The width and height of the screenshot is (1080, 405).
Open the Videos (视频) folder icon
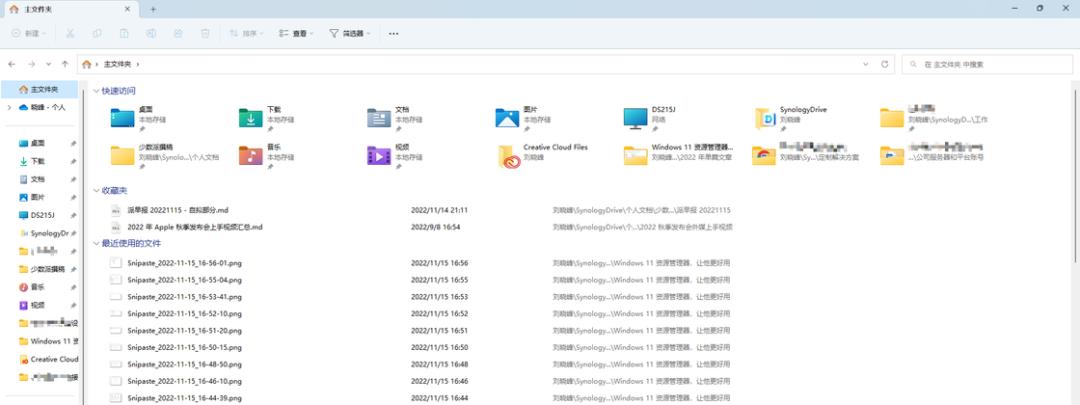(379, 156)
